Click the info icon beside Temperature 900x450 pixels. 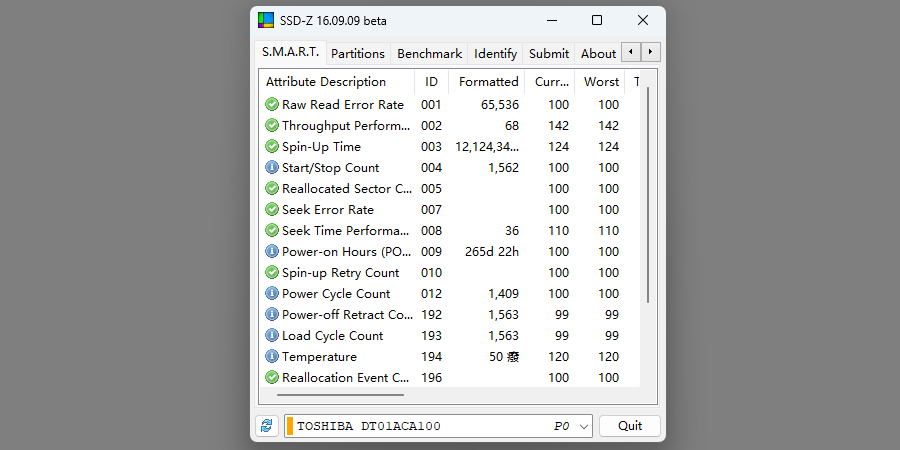(272, 357)
